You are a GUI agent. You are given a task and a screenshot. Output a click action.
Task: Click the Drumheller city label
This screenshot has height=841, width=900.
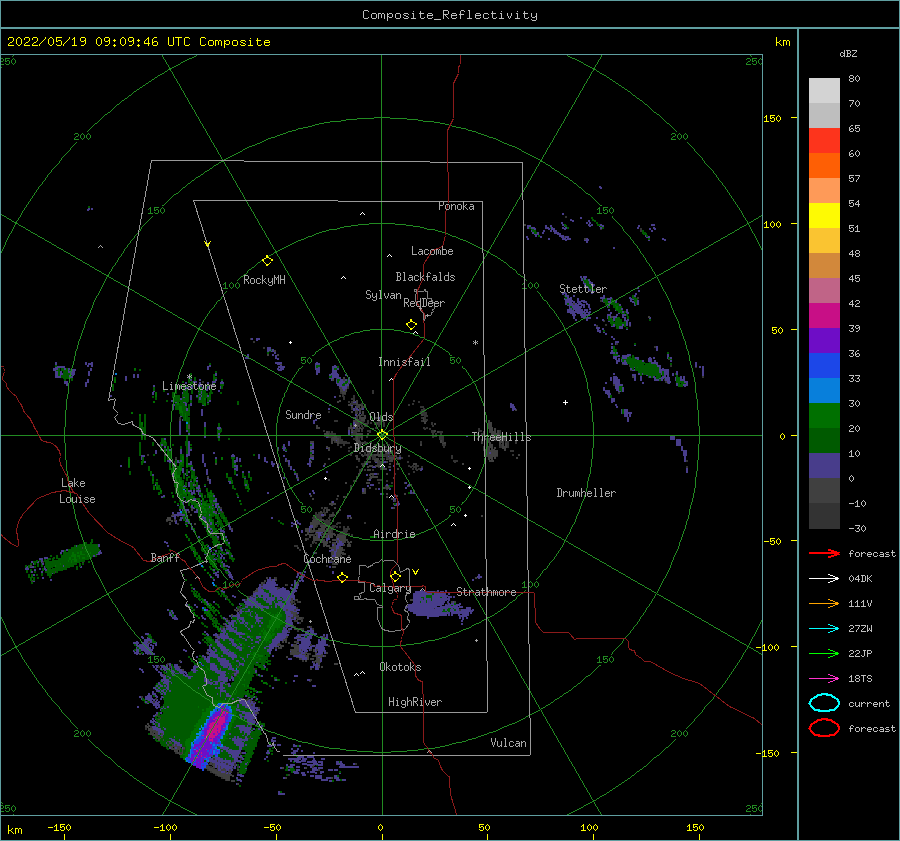(586, 493)
